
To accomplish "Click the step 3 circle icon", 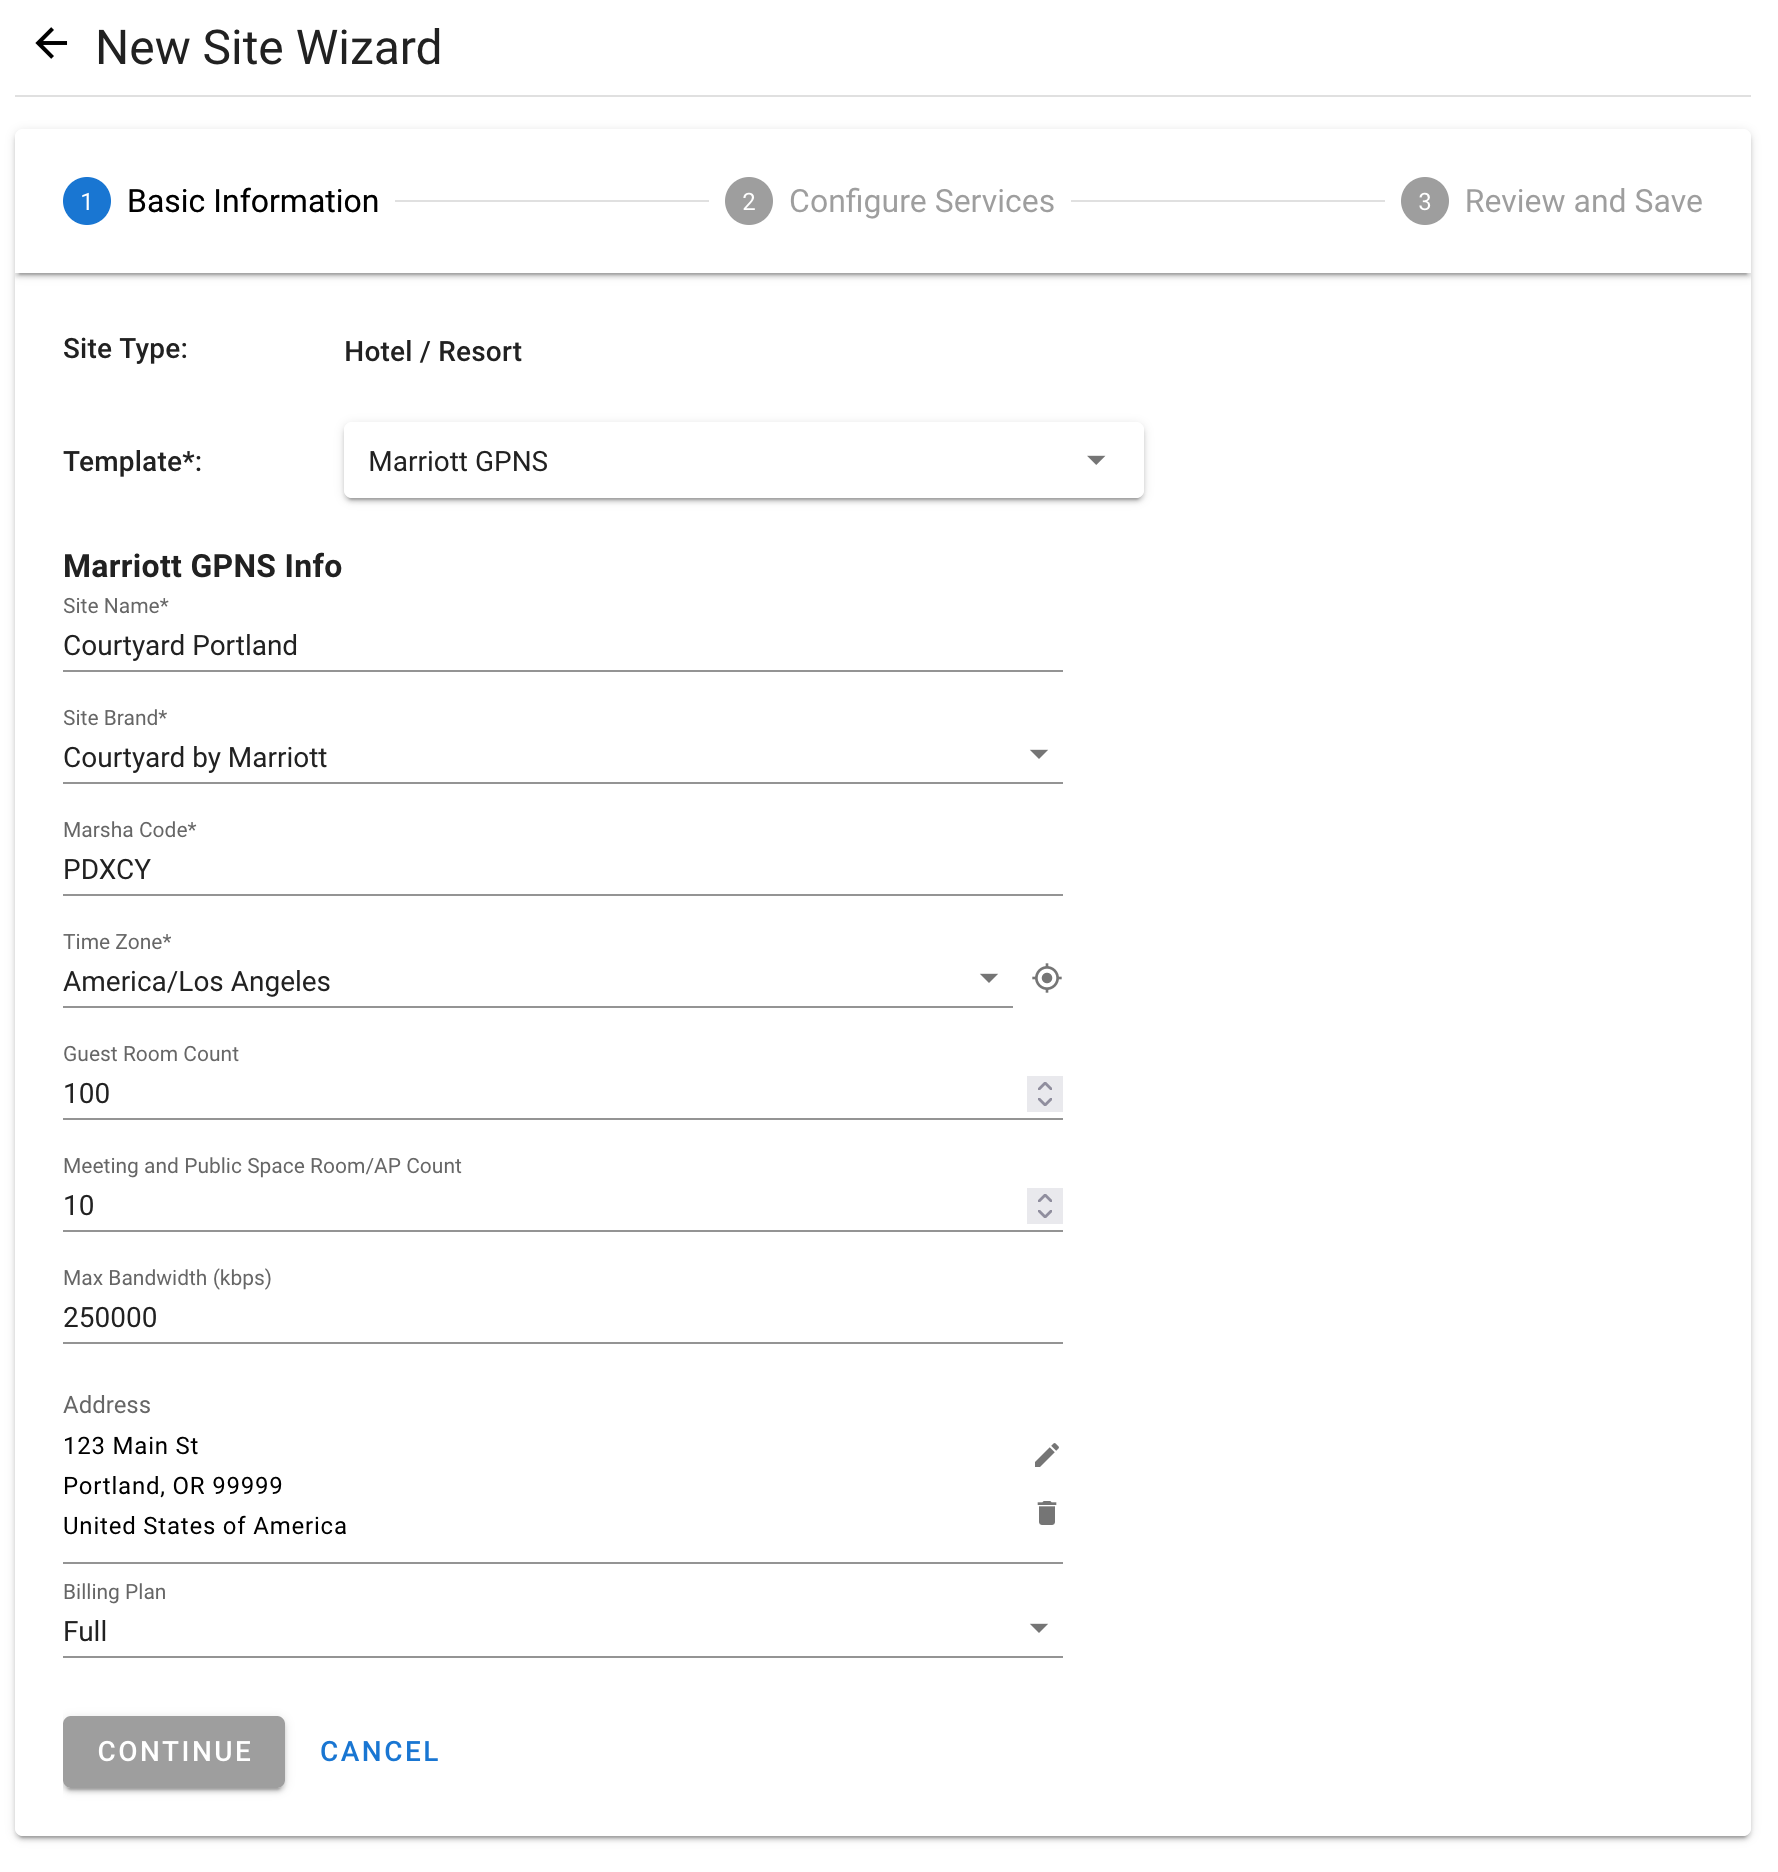I will pyautogui.click(x=1425, y=201).
